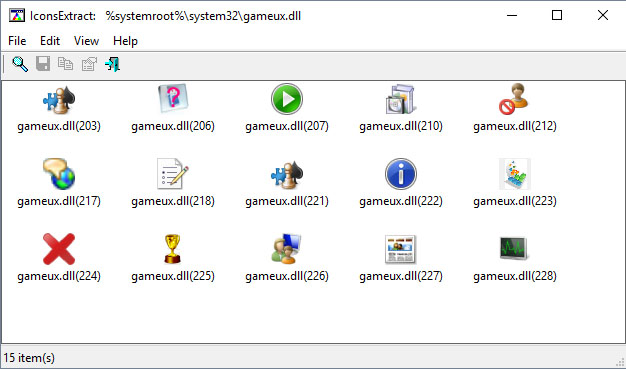The image size is (626, 369).
Task: Click the label text gameux.dll(210)
Action: coord(401,126)
